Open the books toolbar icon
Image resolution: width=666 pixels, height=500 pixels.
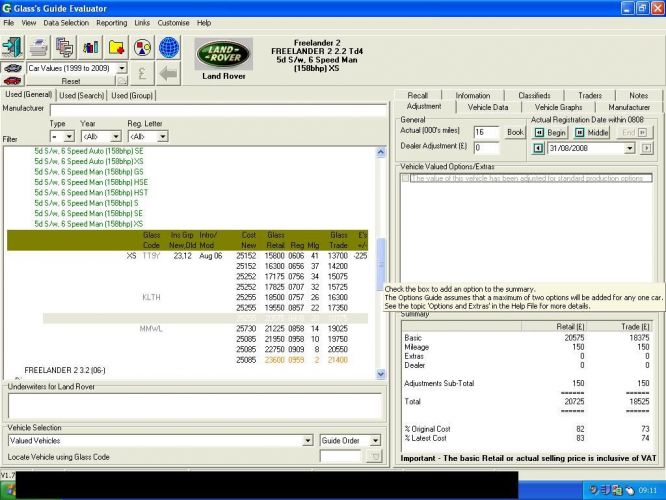click(x=90, y=47)
